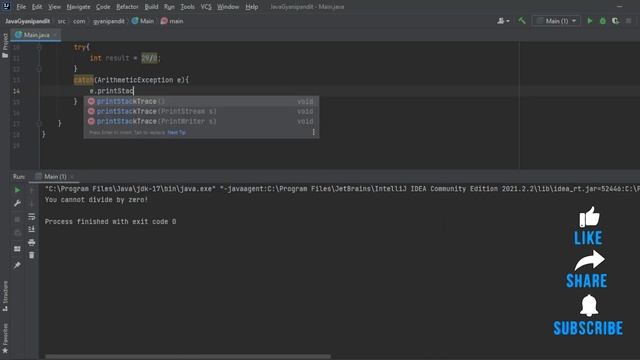Viewport: 640px width, 360px height.
Task: Pin the run tab with pin icon
Action: point(17,265)
